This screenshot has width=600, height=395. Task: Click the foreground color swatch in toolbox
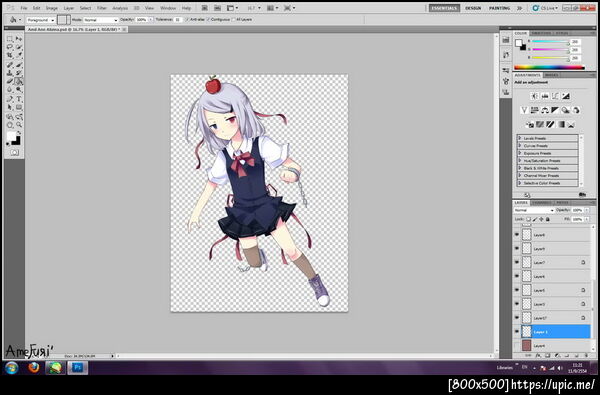(11, 137)
